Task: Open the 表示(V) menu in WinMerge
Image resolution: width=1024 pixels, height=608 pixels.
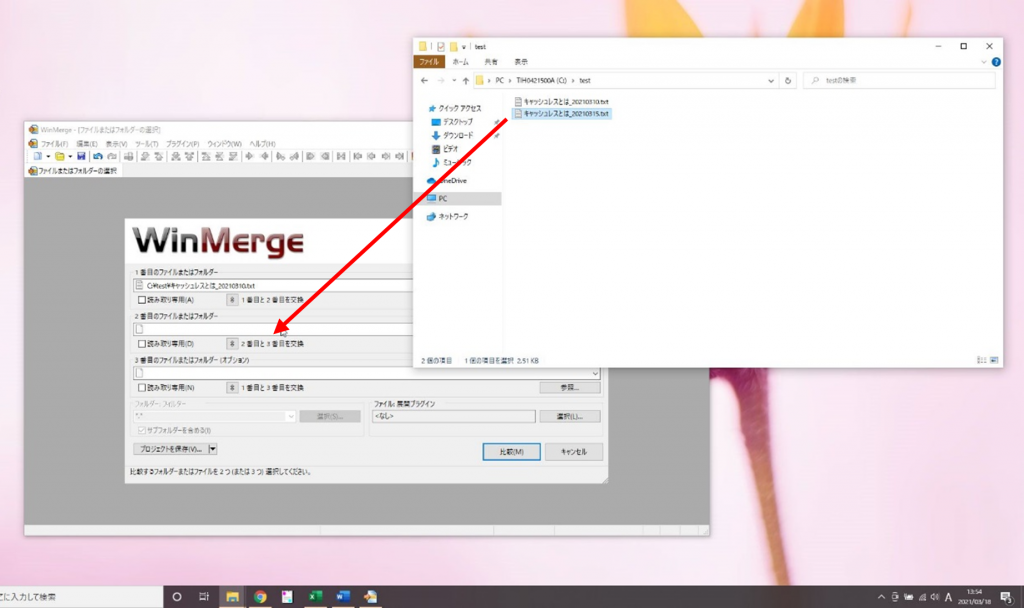Action: 116,144
